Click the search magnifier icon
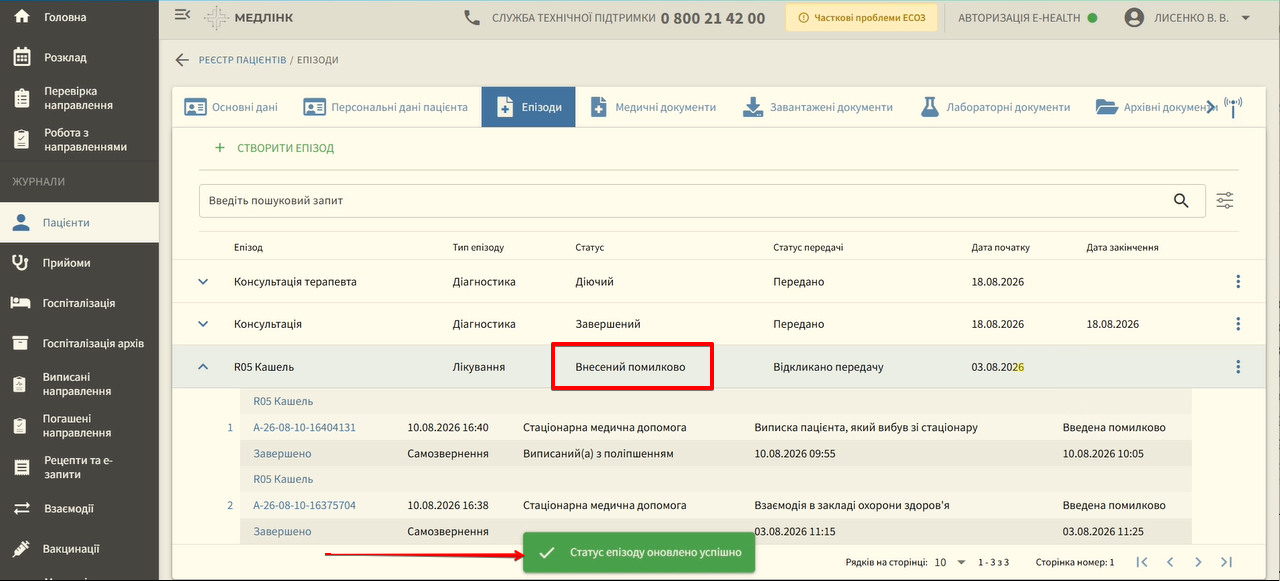 (1182, 200)
